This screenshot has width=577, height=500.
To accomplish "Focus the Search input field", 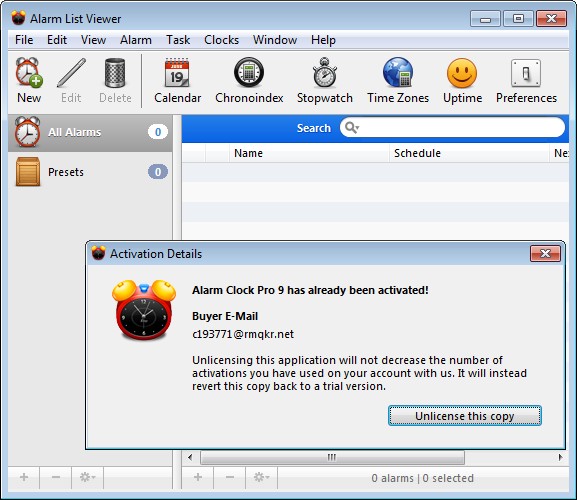I will [x=453, y=128].
